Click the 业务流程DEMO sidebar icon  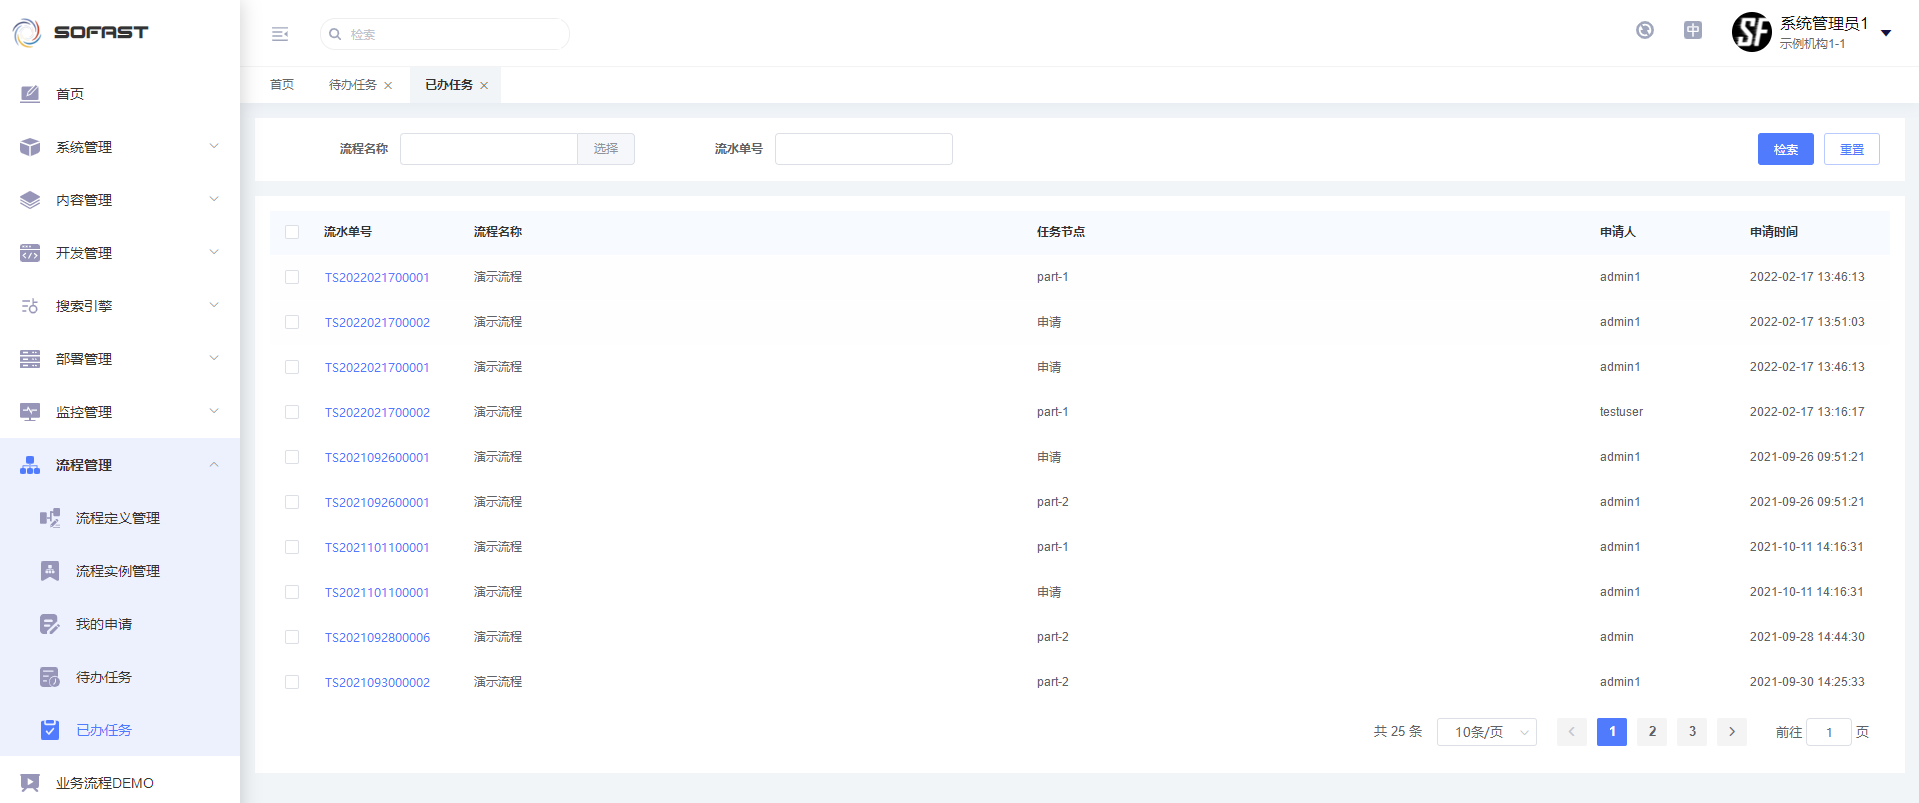point(30,783)
